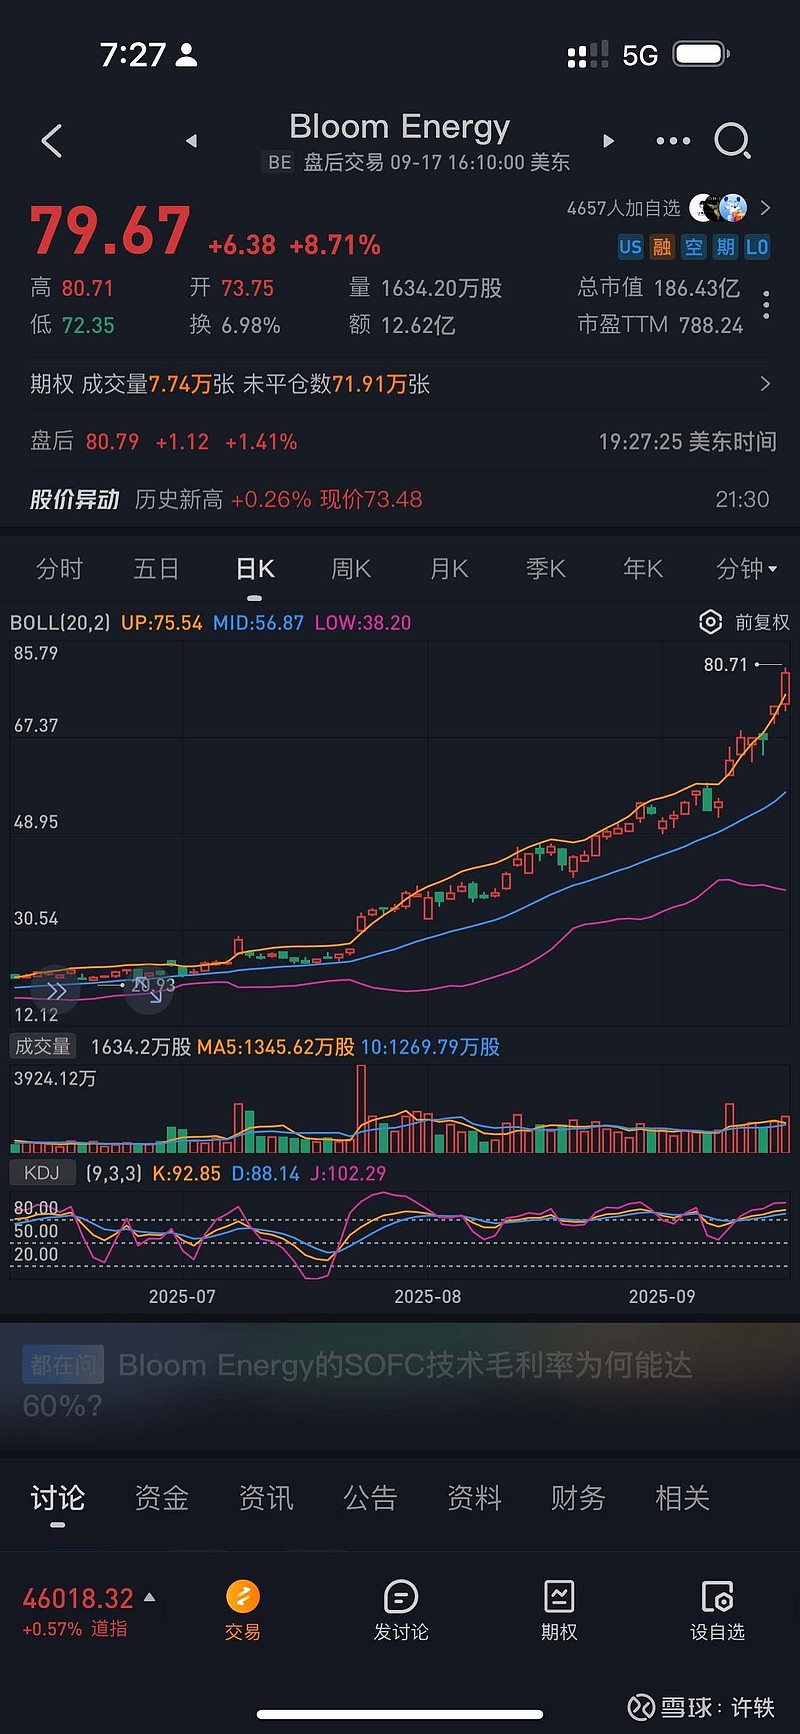
Task: Tap the 换 6.98% turnover value
Action: click(x=235, y=325)
